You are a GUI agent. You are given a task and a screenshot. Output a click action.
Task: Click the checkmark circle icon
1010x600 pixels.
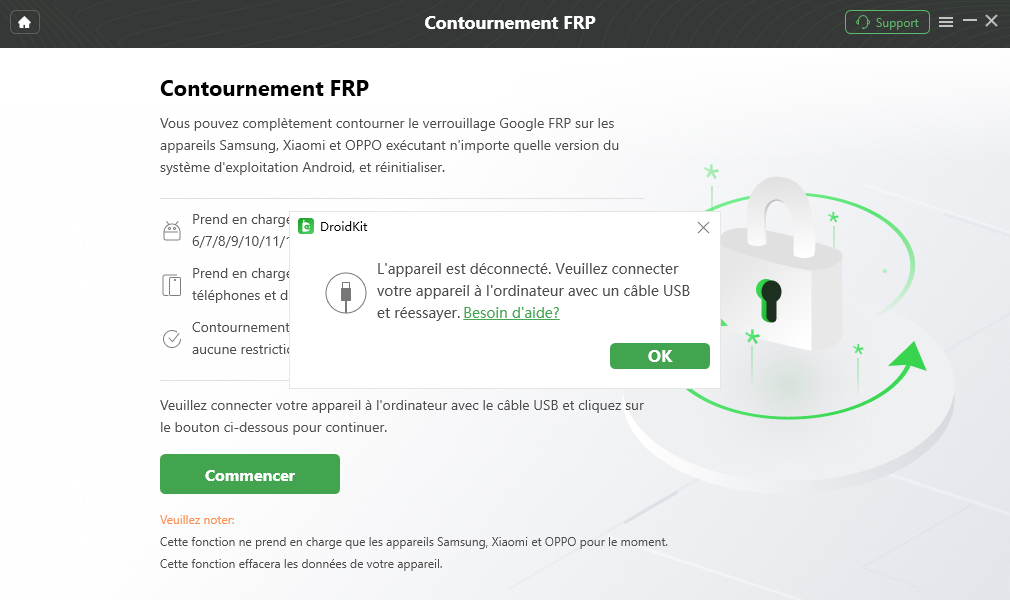click(x=172, y=338)
